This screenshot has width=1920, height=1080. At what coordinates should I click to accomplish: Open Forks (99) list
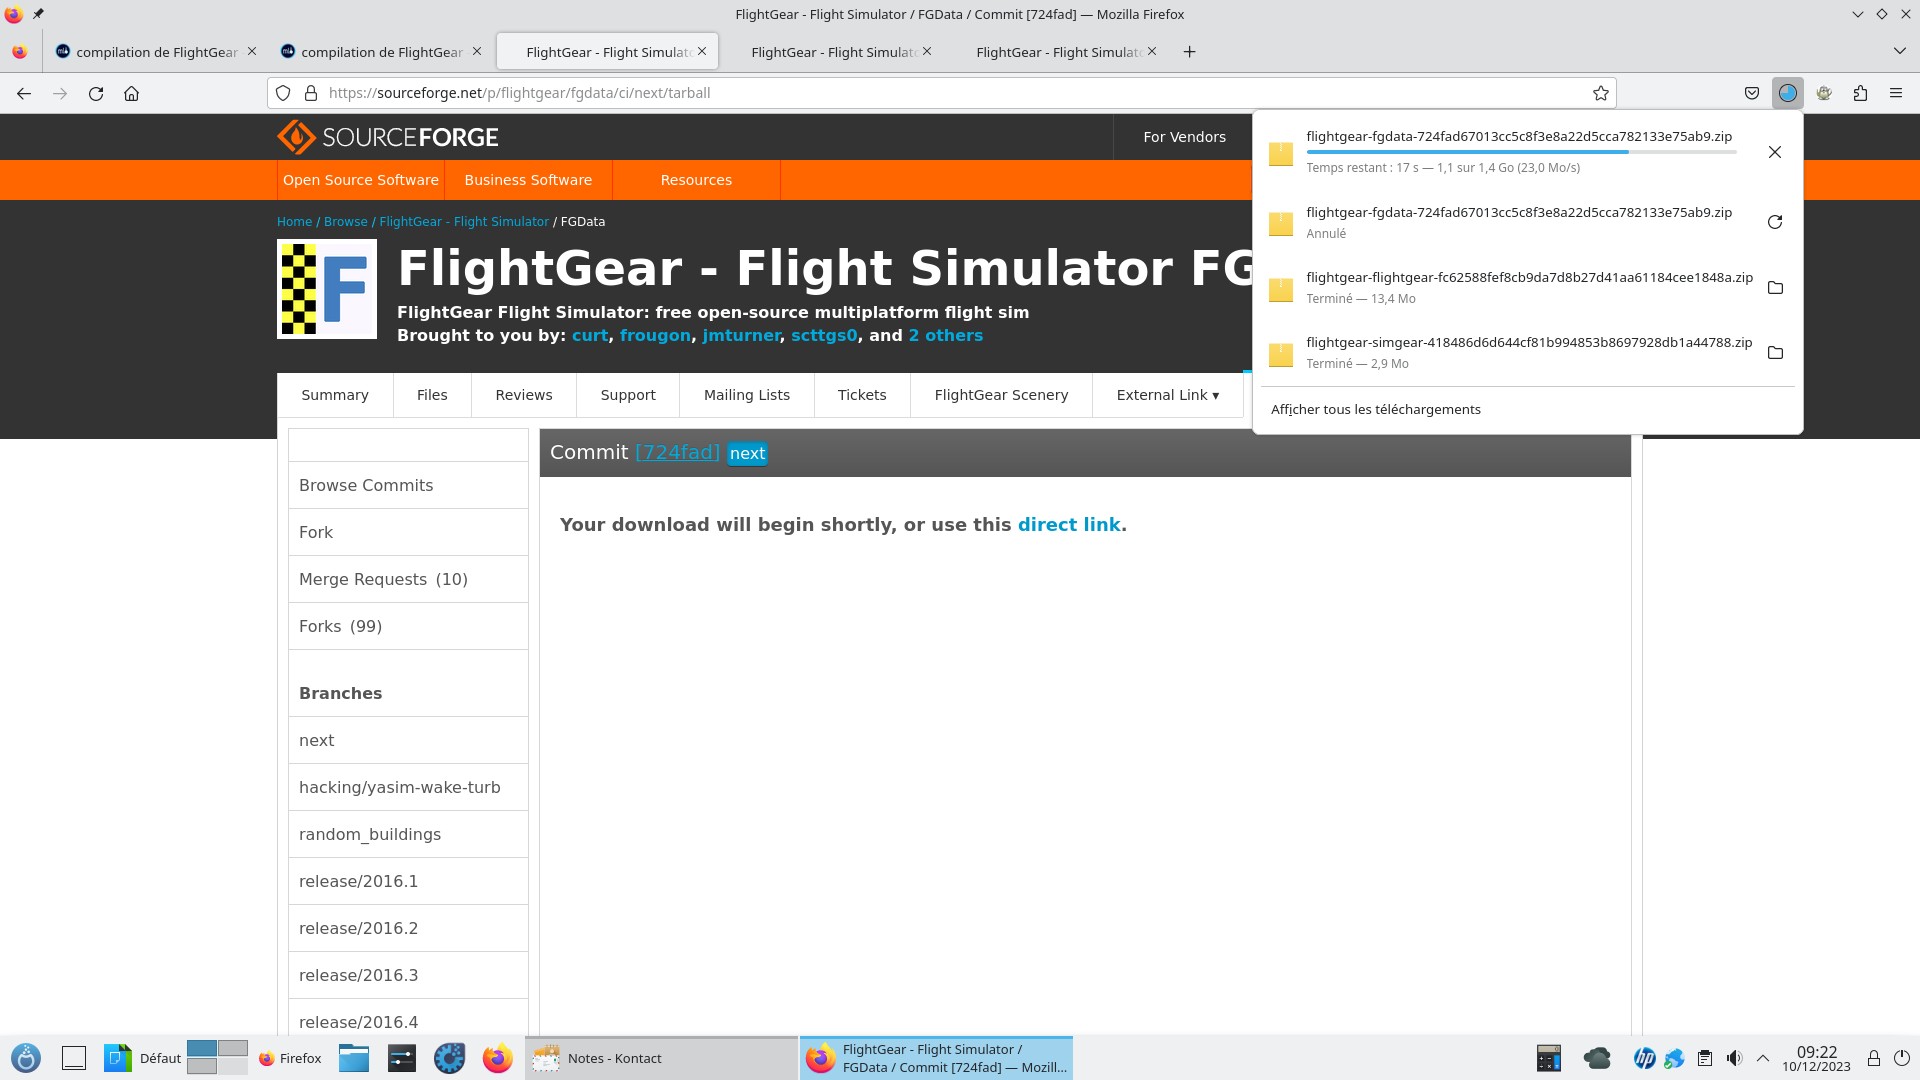pyautogui.click(x=408, y=626)
